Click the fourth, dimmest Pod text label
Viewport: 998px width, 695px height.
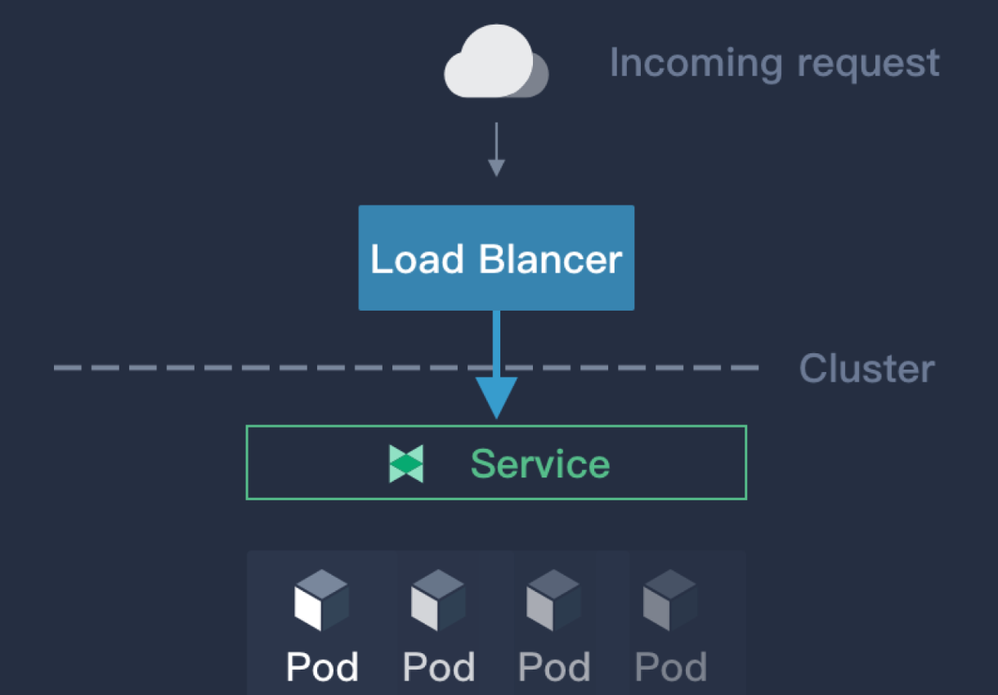[671, 667]
